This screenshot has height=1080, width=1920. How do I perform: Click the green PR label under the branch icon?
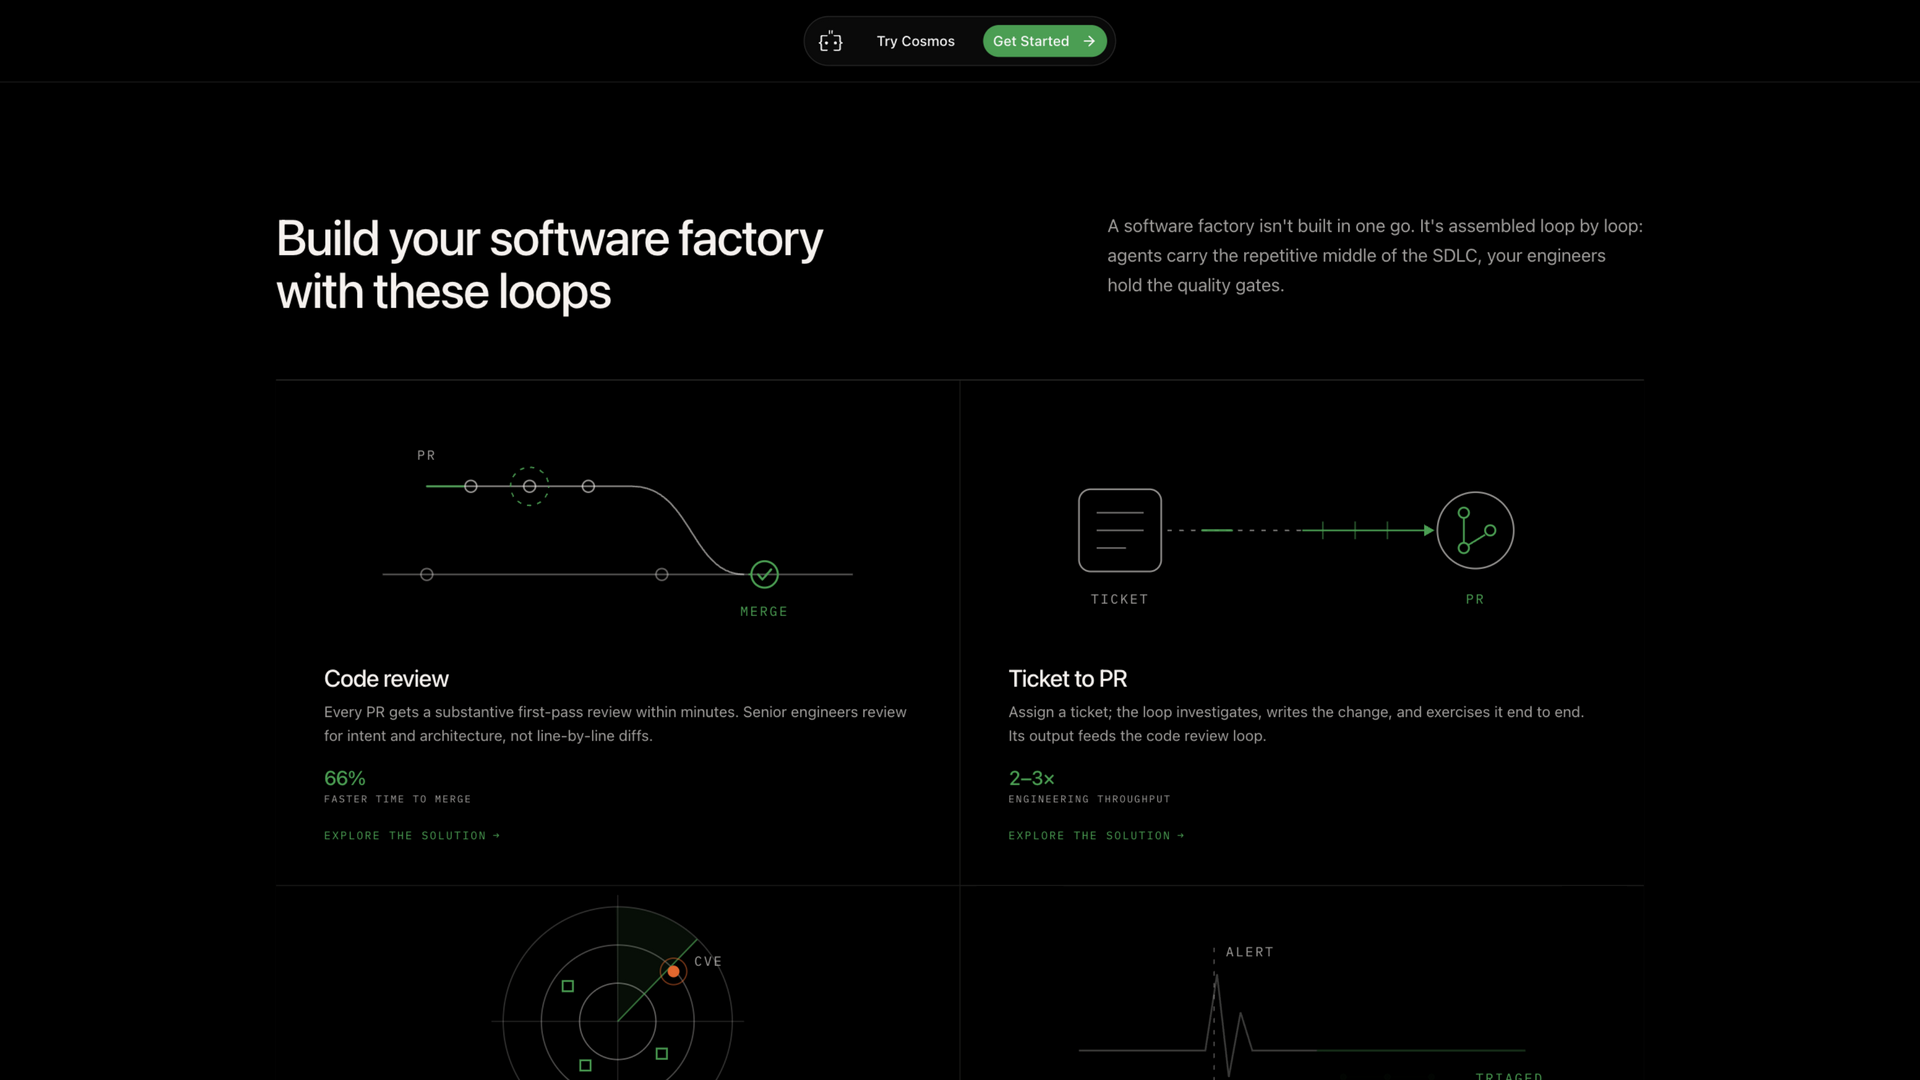[1475, 599]
